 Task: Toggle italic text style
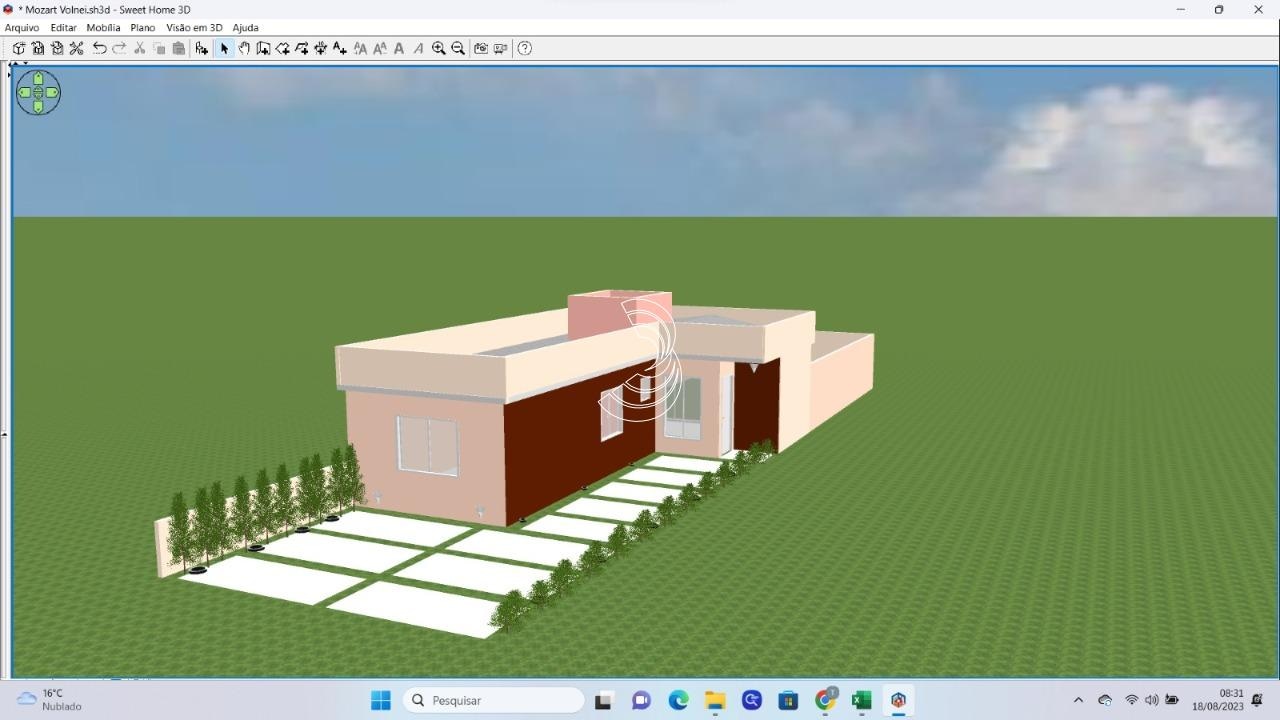point(418,48)
